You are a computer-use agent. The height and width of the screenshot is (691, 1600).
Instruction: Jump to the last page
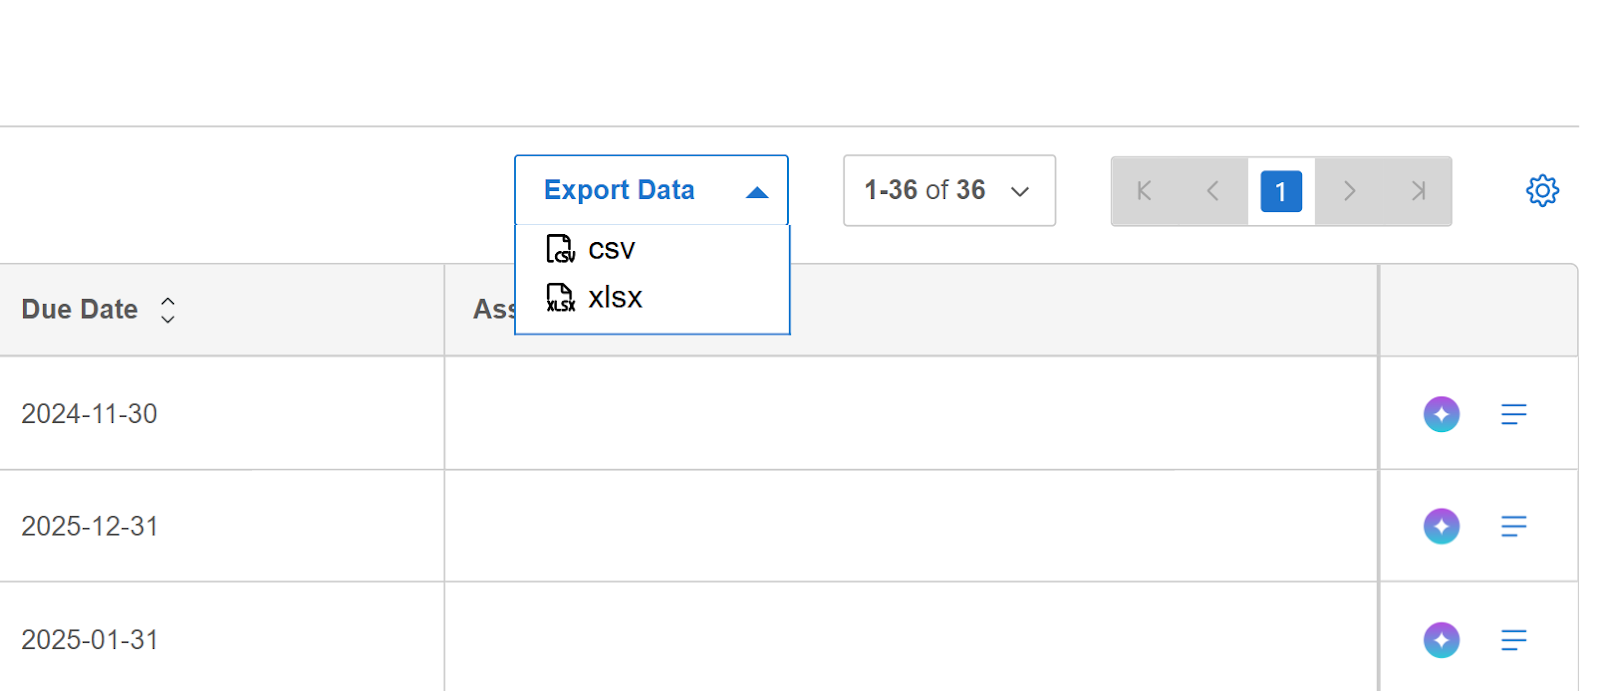pyautogui.click(x=1417, y=191)
